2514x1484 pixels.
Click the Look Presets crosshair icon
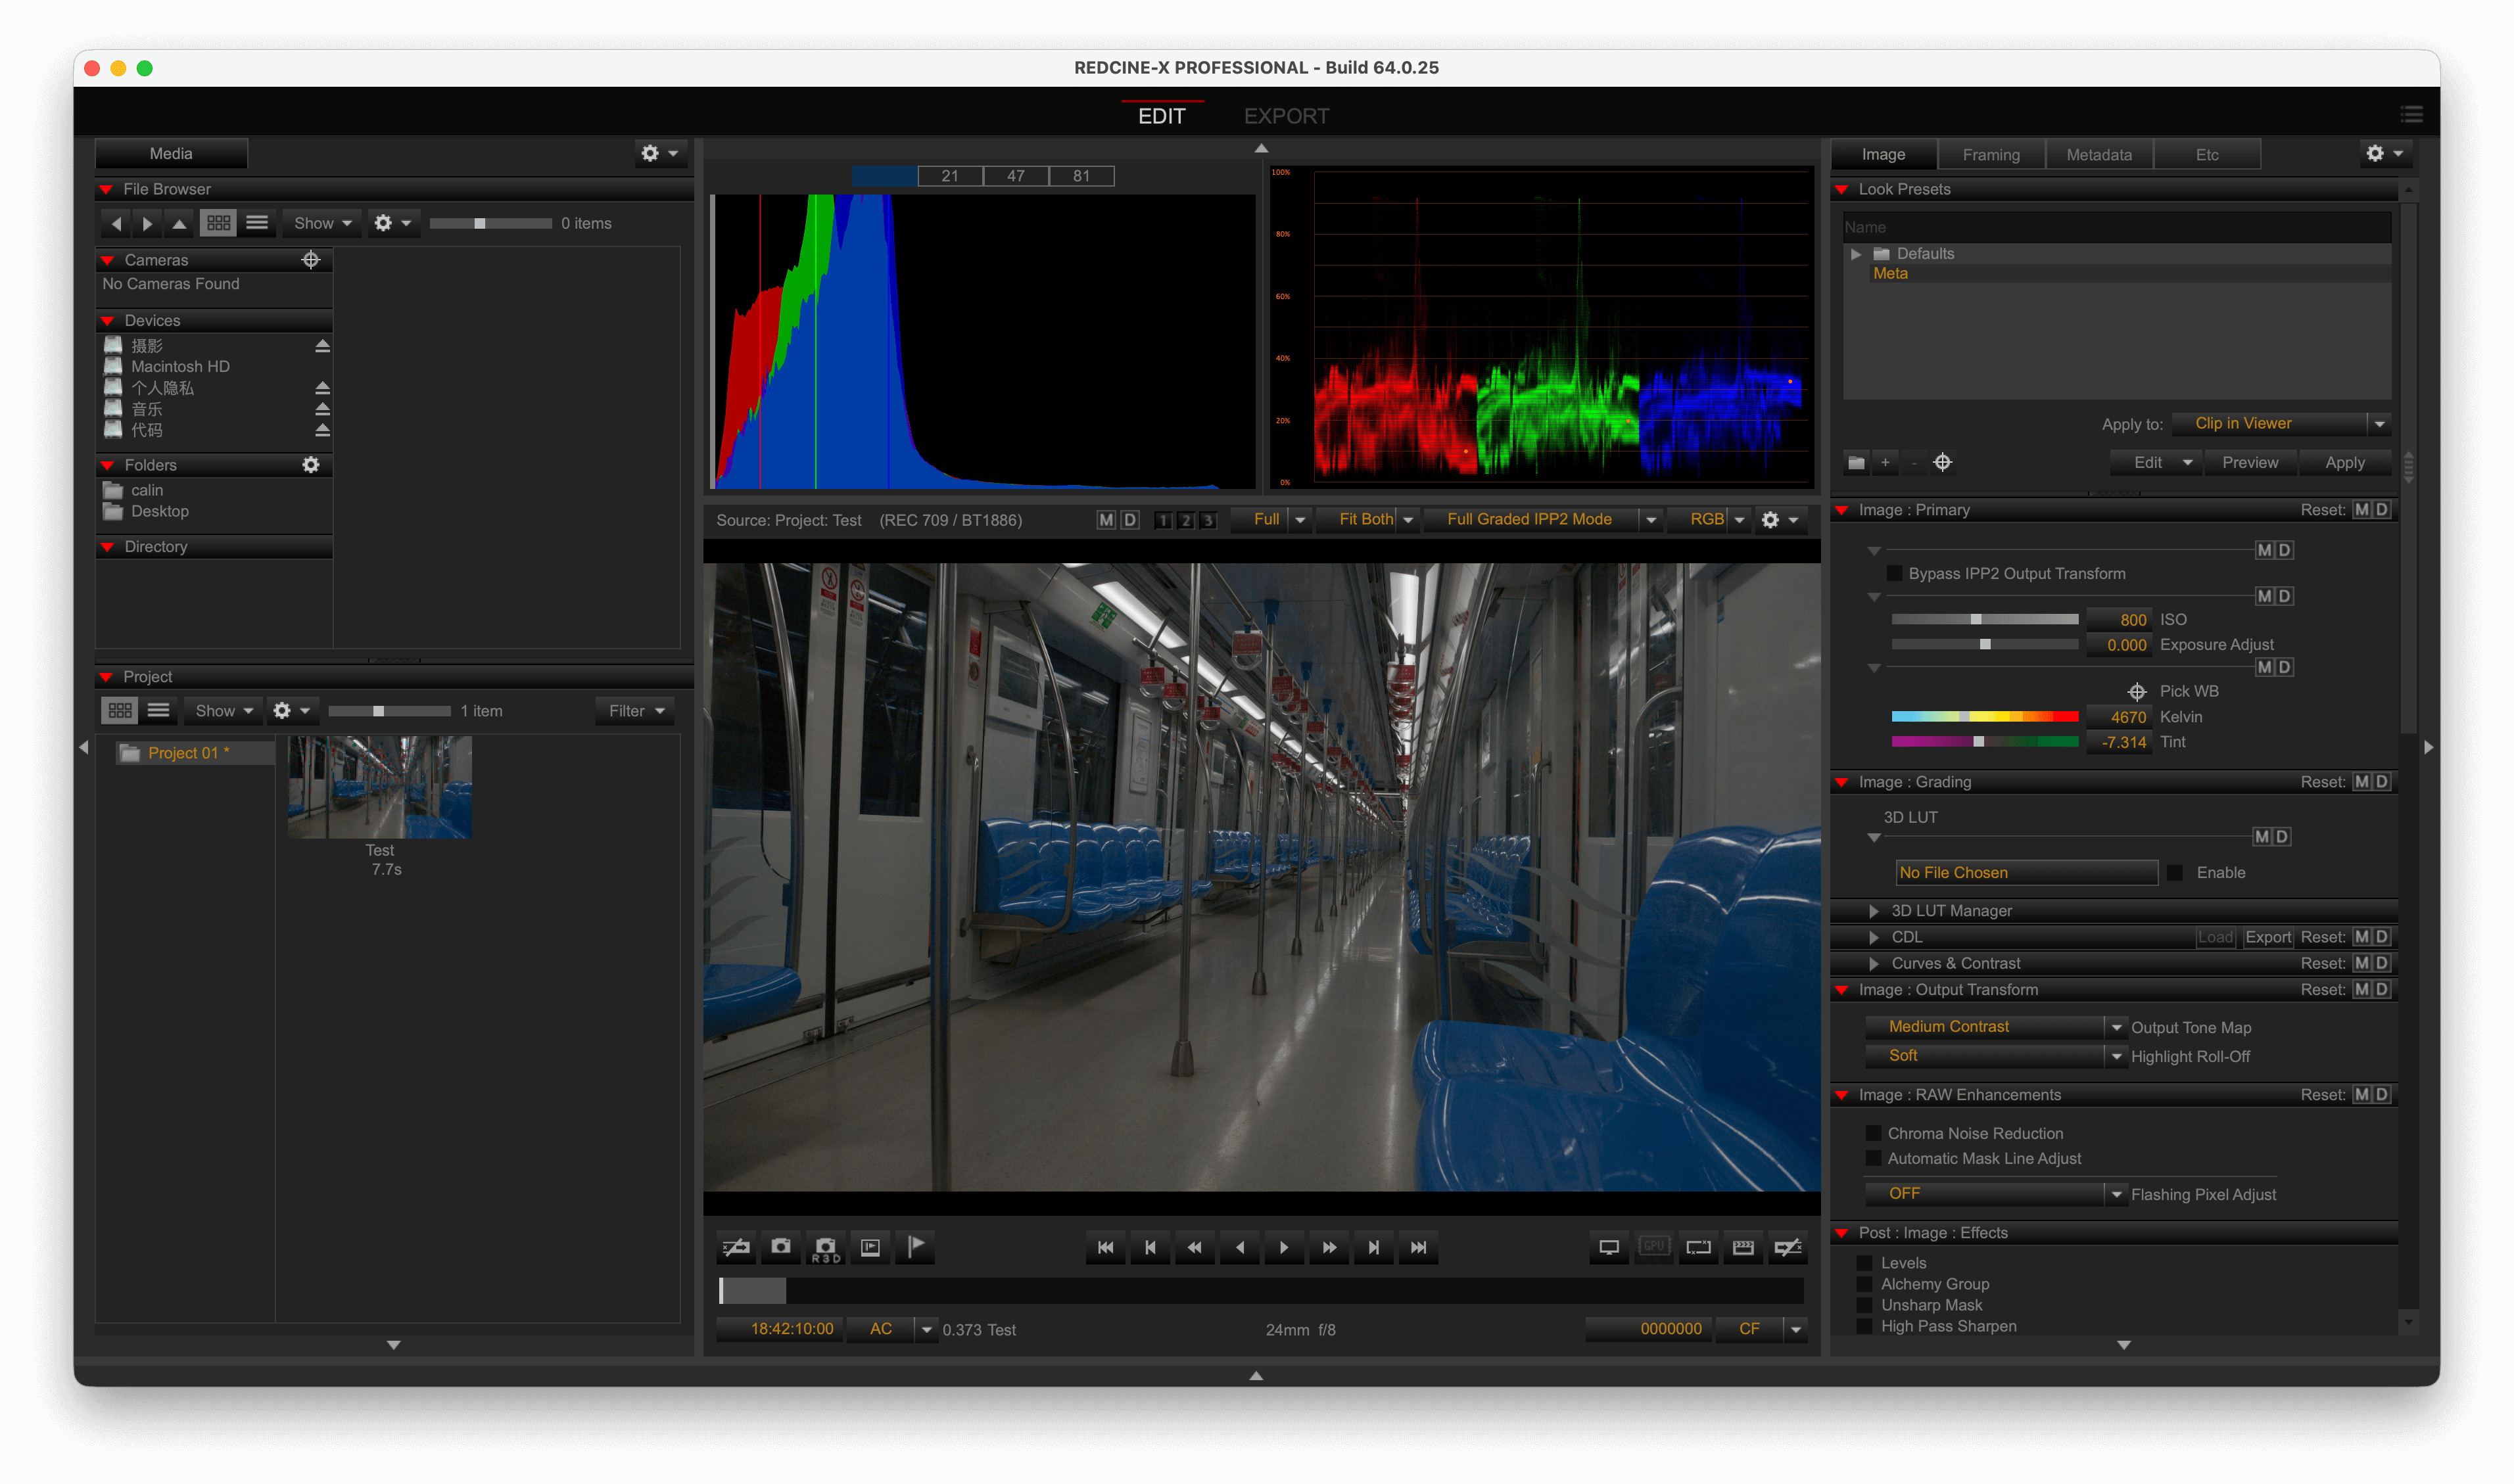click(1942, 462)
